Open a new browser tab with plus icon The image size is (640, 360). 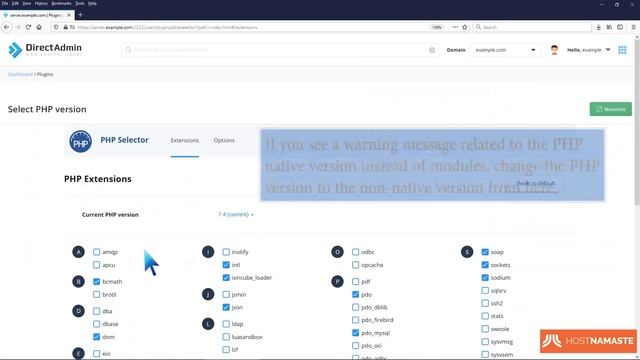[80, 15]
